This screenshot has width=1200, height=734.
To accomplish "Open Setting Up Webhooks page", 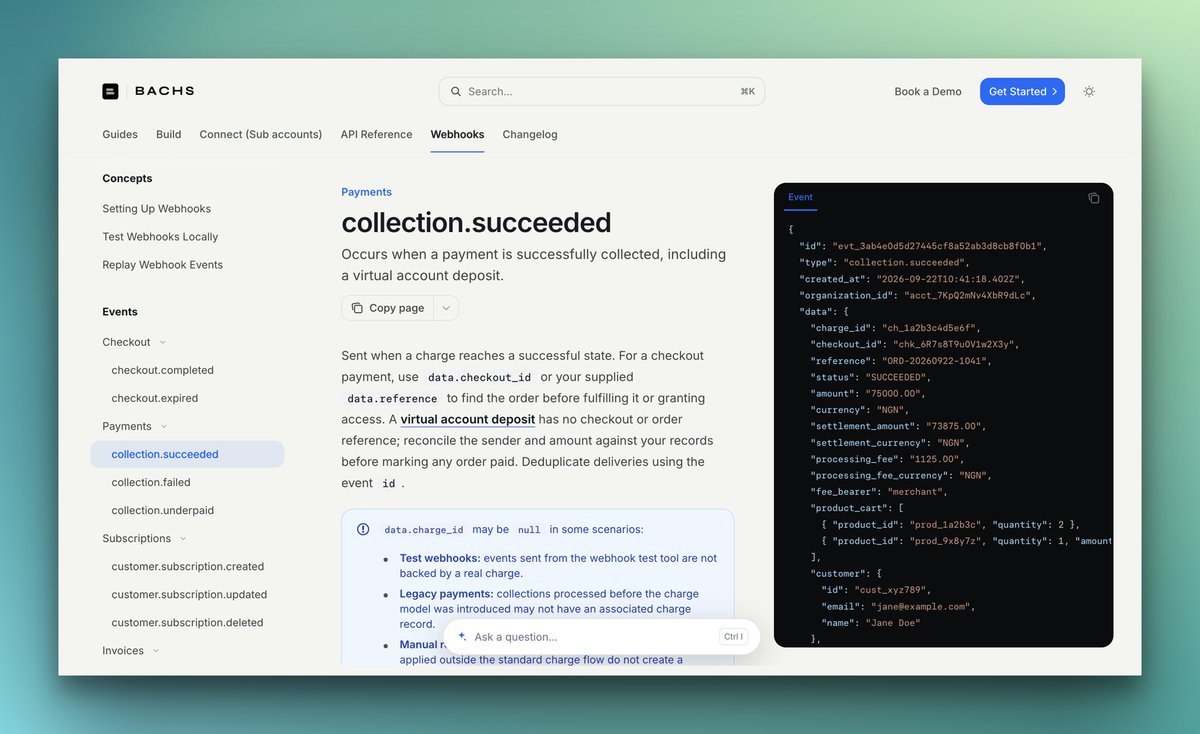I will tap(156, 208).
